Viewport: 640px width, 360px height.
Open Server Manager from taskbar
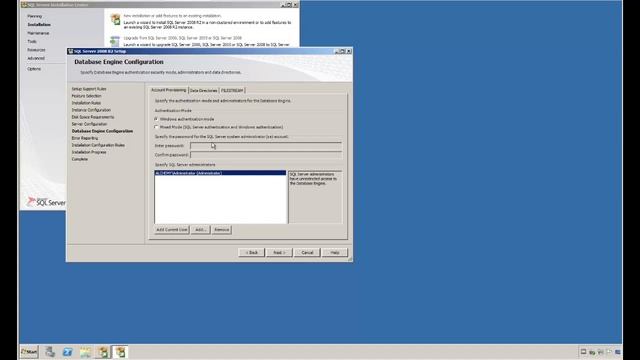click(x=50, y=352)
